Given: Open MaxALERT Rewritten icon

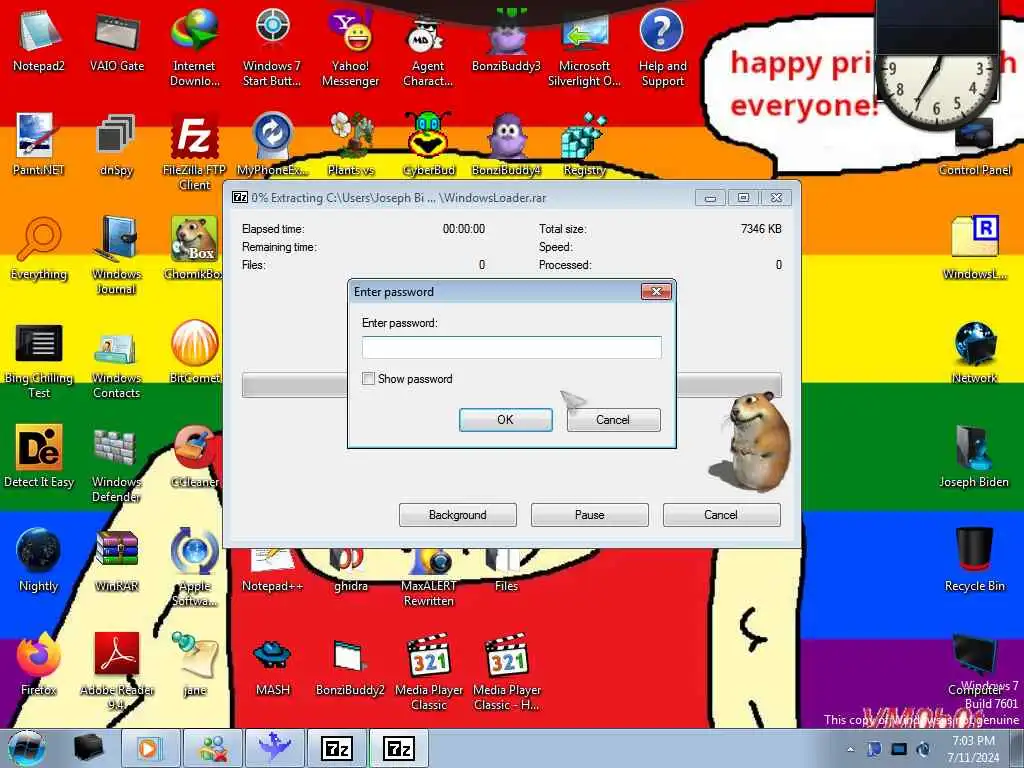Looking at the screenshot, I should [429, 578].
